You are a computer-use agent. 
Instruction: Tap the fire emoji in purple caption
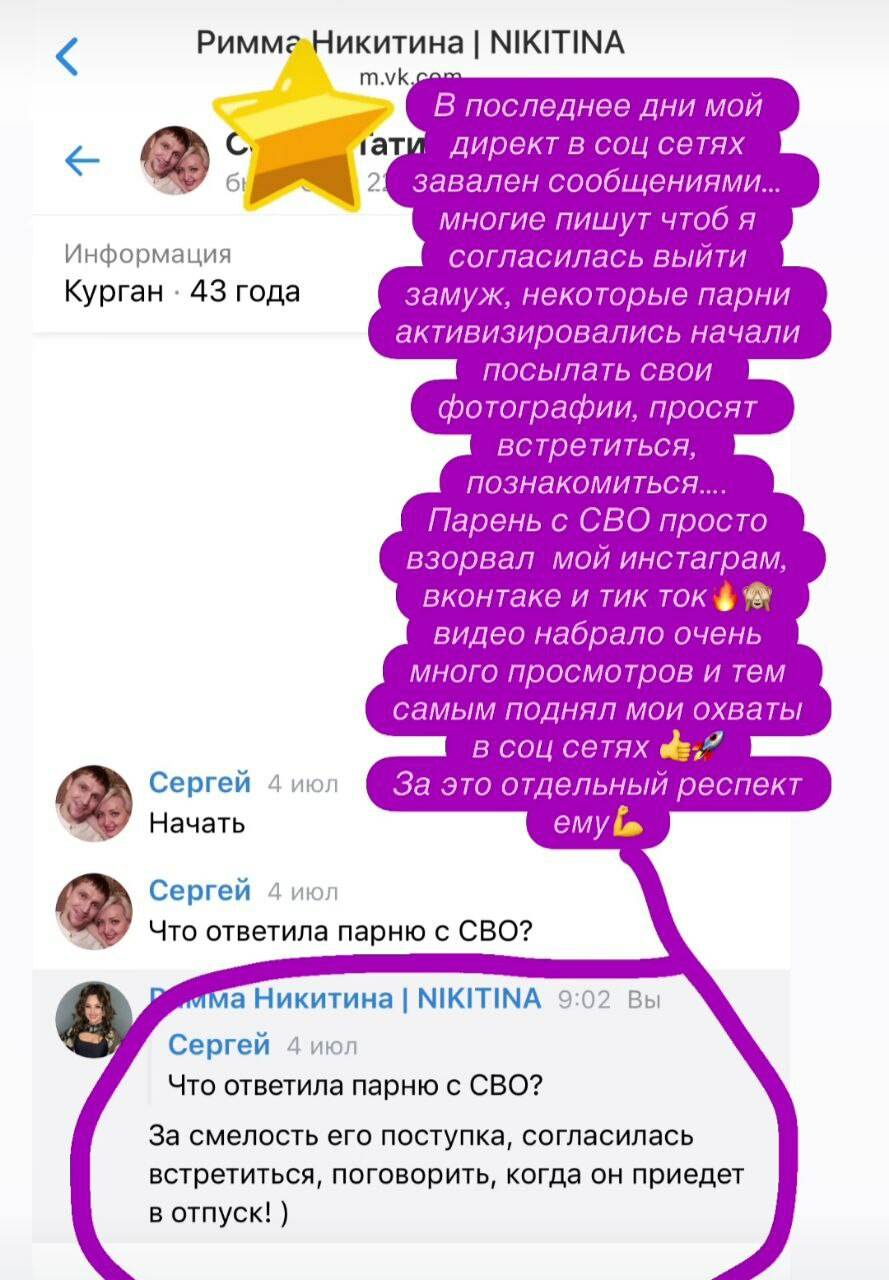723,596
